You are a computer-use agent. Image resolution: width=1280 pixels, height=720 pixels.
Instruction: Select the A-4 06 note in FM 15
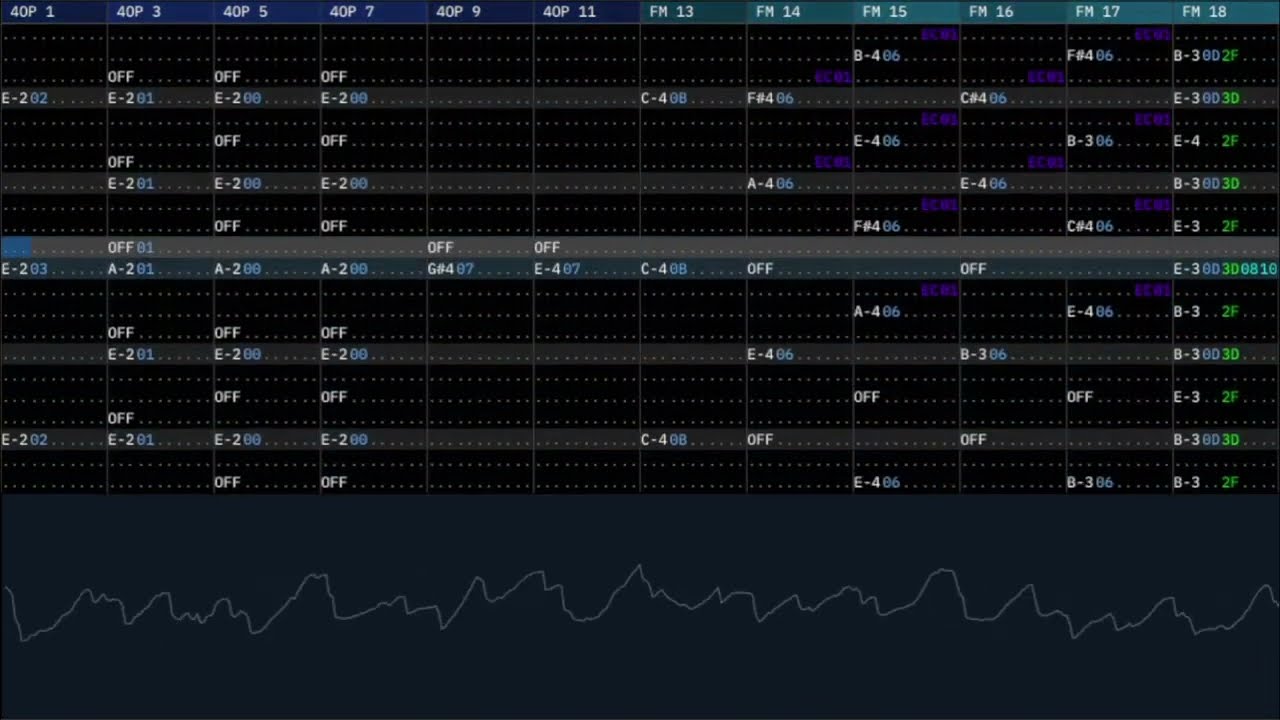click(x=877, y=311)
